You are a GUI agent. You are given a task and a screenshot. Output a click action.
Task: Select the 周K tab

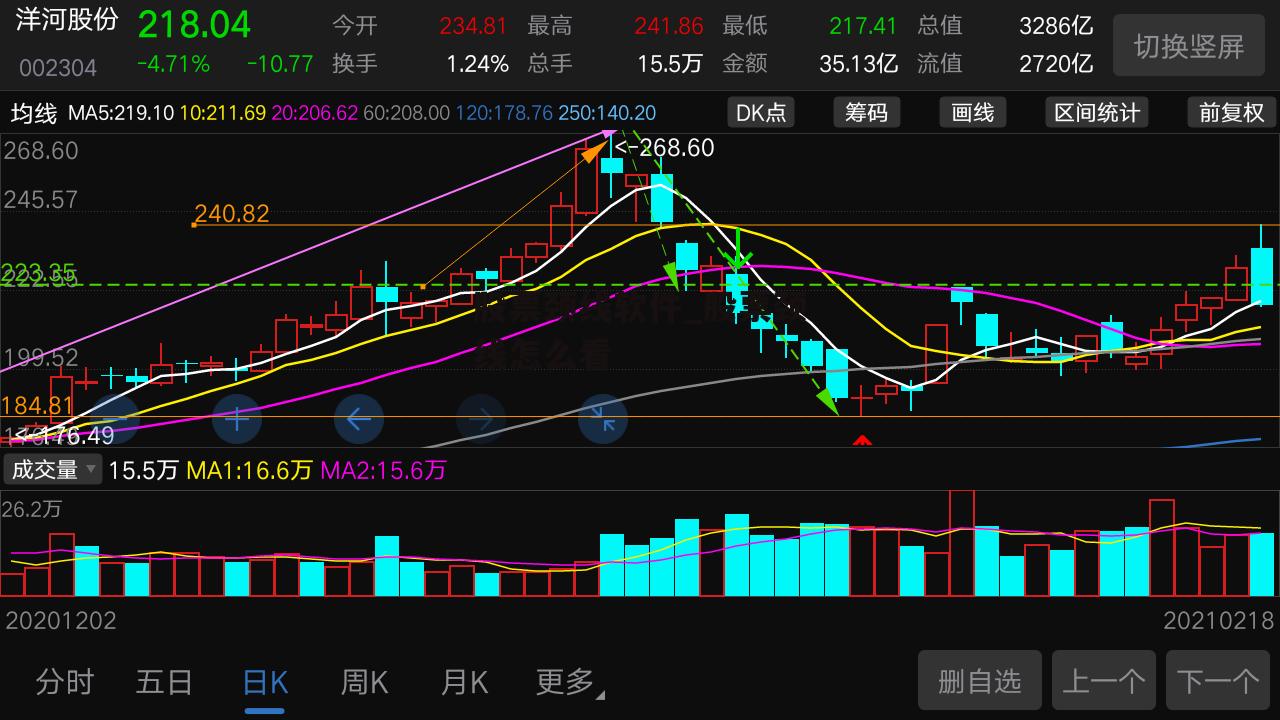tap(365, 683)
